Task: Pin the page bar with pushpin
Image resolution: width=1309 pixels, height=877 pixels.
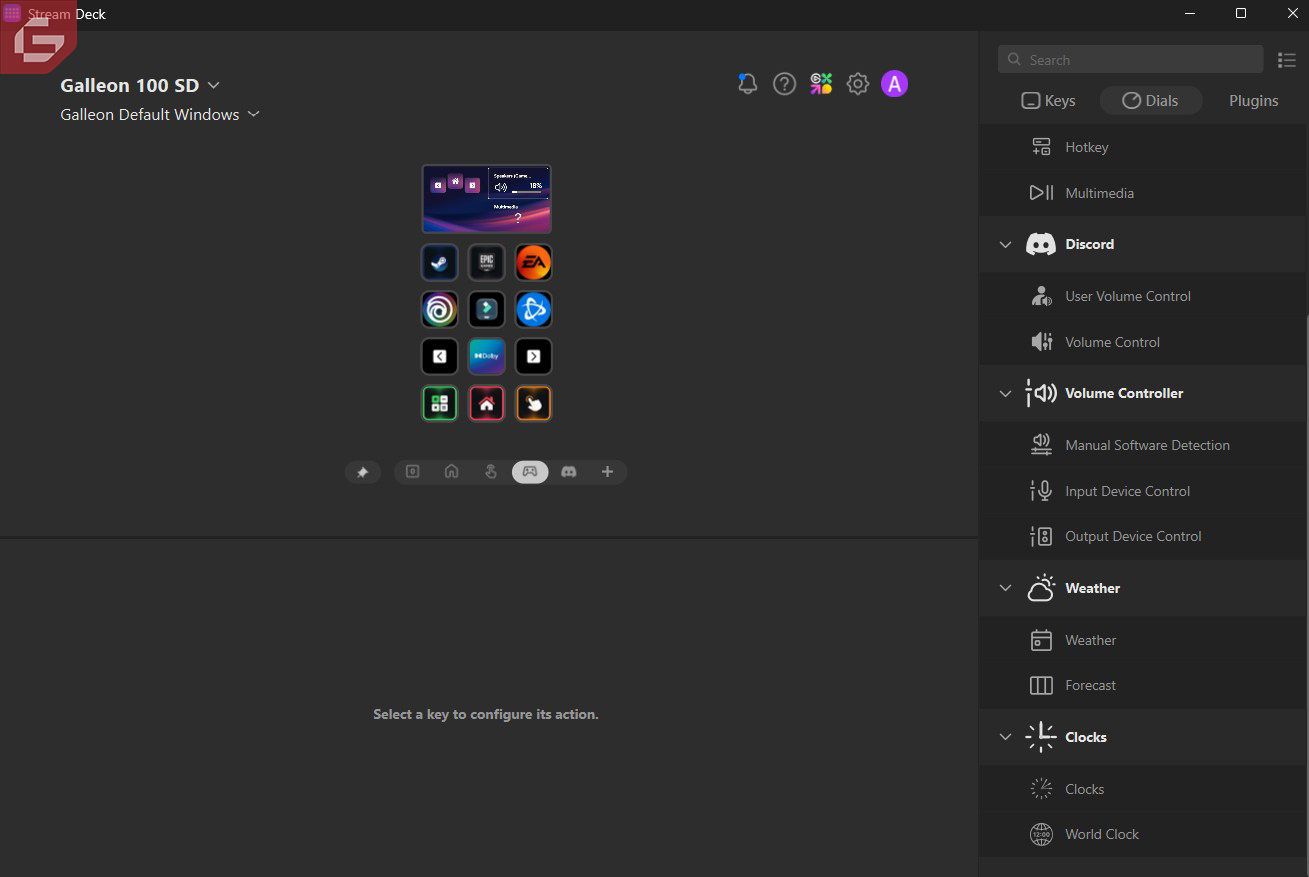Action: 362,472
